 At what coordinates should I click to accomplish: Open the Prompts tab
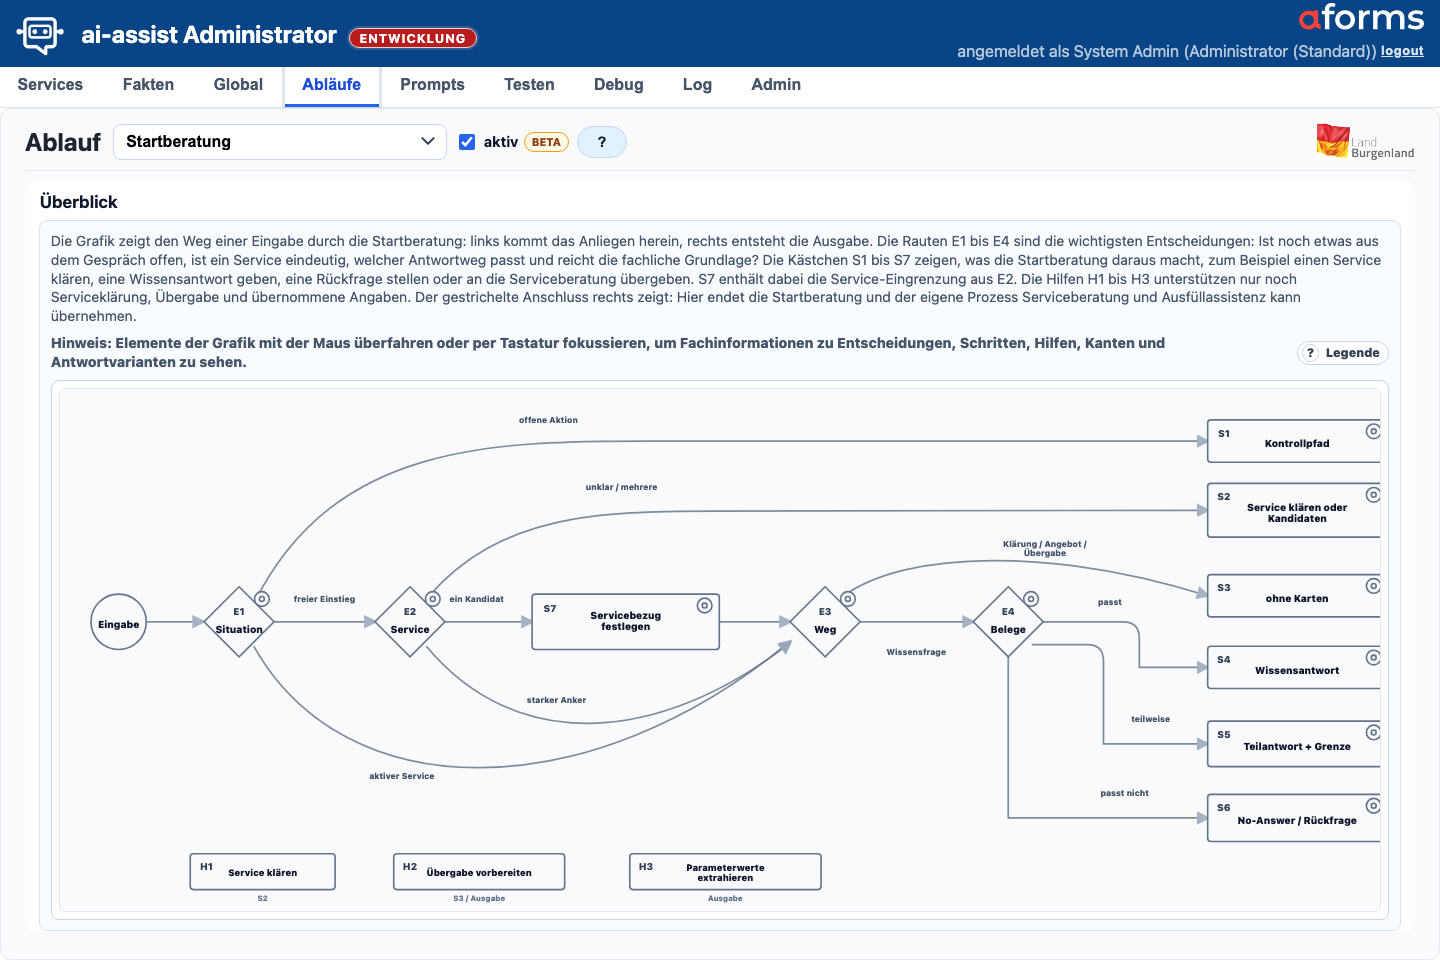(x=432, y=85)
